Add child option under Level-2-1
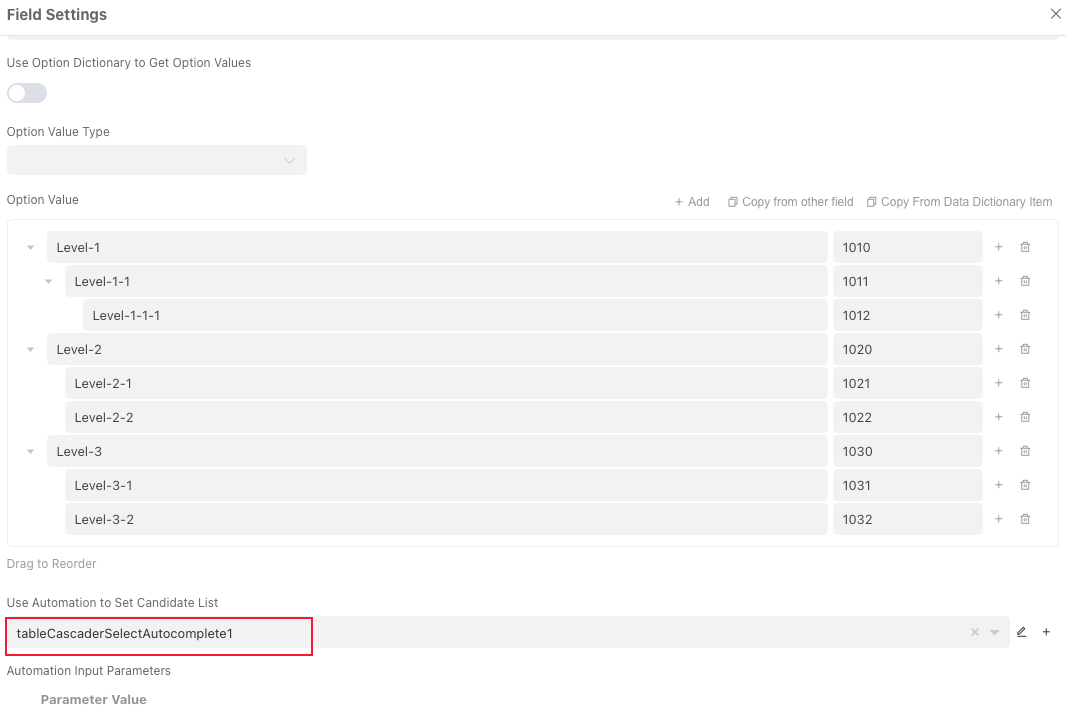Screen dimensions: 1066x715 coord(998,383)
